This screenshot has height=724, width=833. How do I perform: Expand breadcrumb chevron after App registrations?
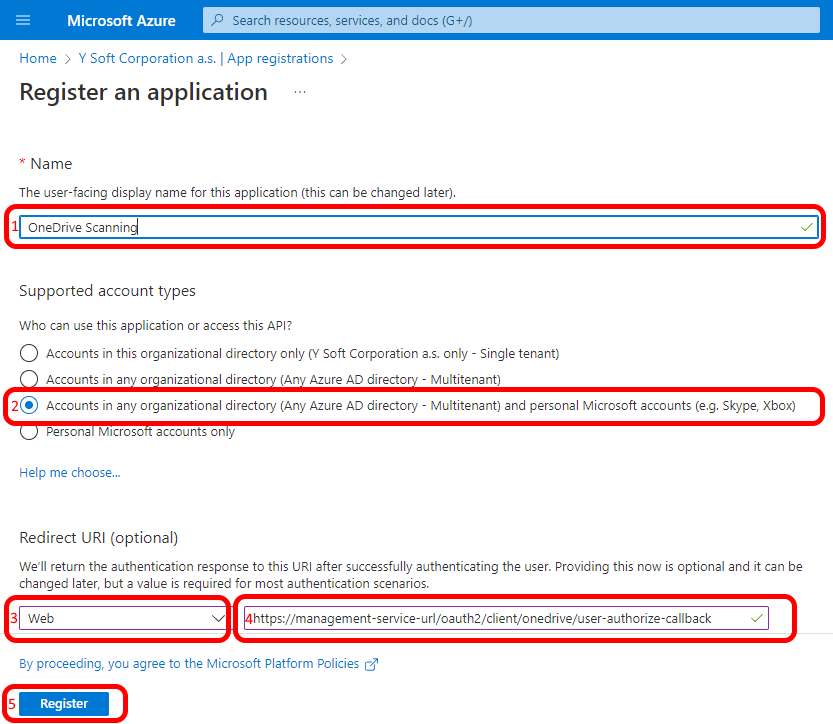345,58
